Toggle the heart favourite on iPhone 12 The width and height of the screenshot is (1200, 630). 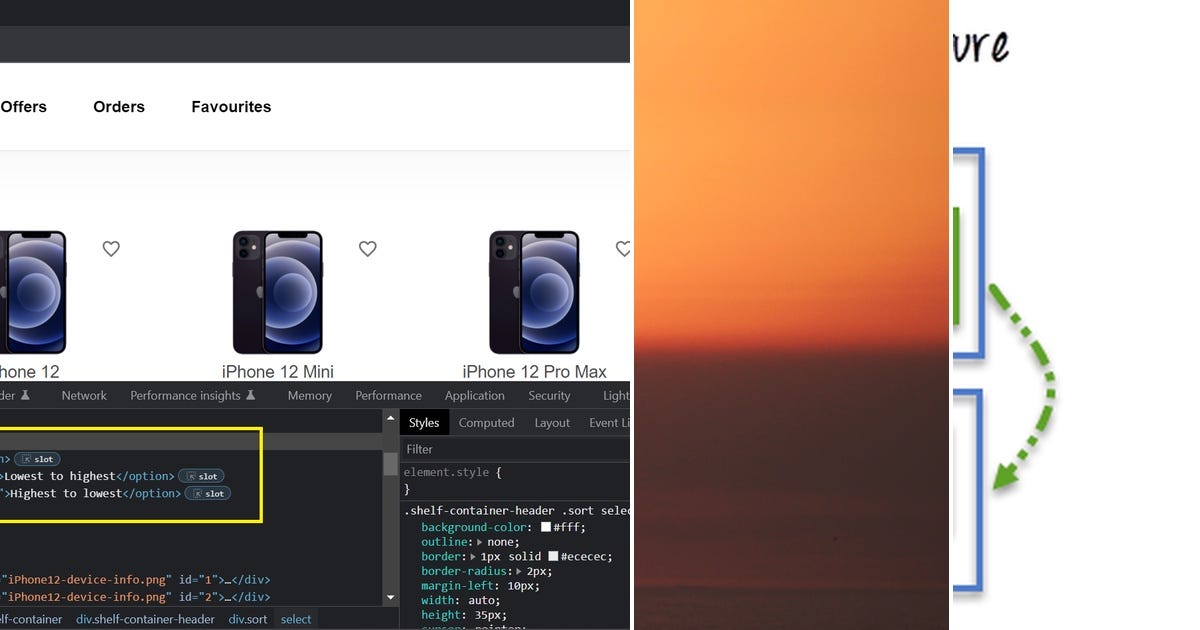111,249
